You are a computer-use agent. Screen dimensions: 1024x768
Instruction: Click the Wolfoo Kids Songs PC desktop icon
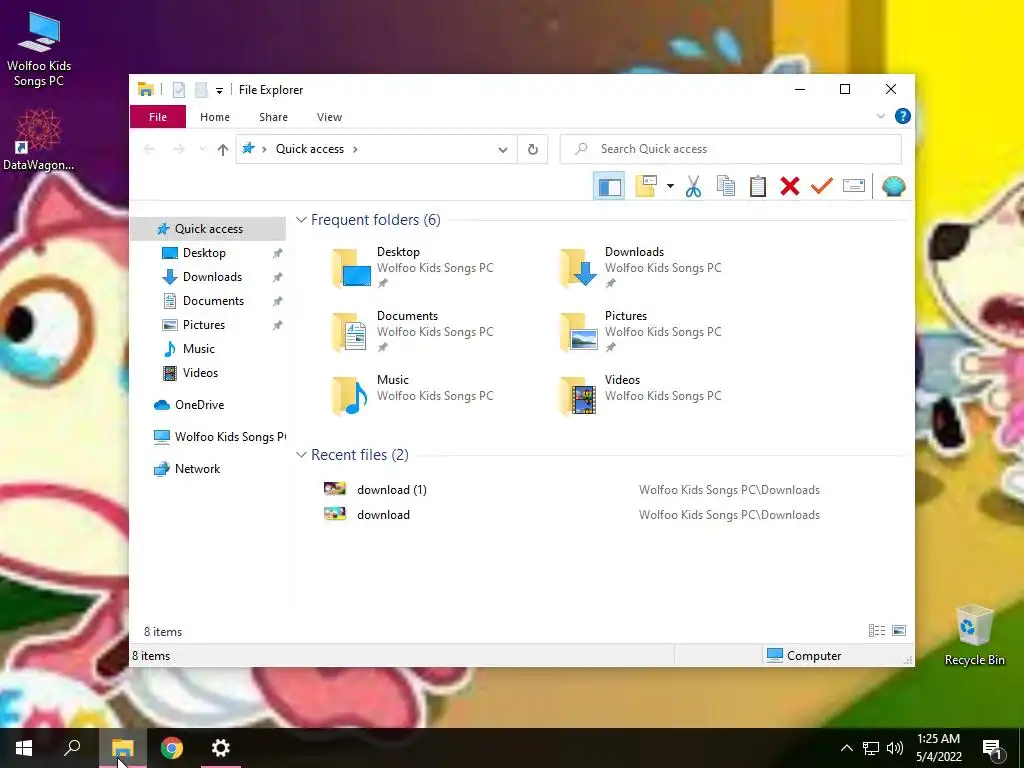[39, 50]
